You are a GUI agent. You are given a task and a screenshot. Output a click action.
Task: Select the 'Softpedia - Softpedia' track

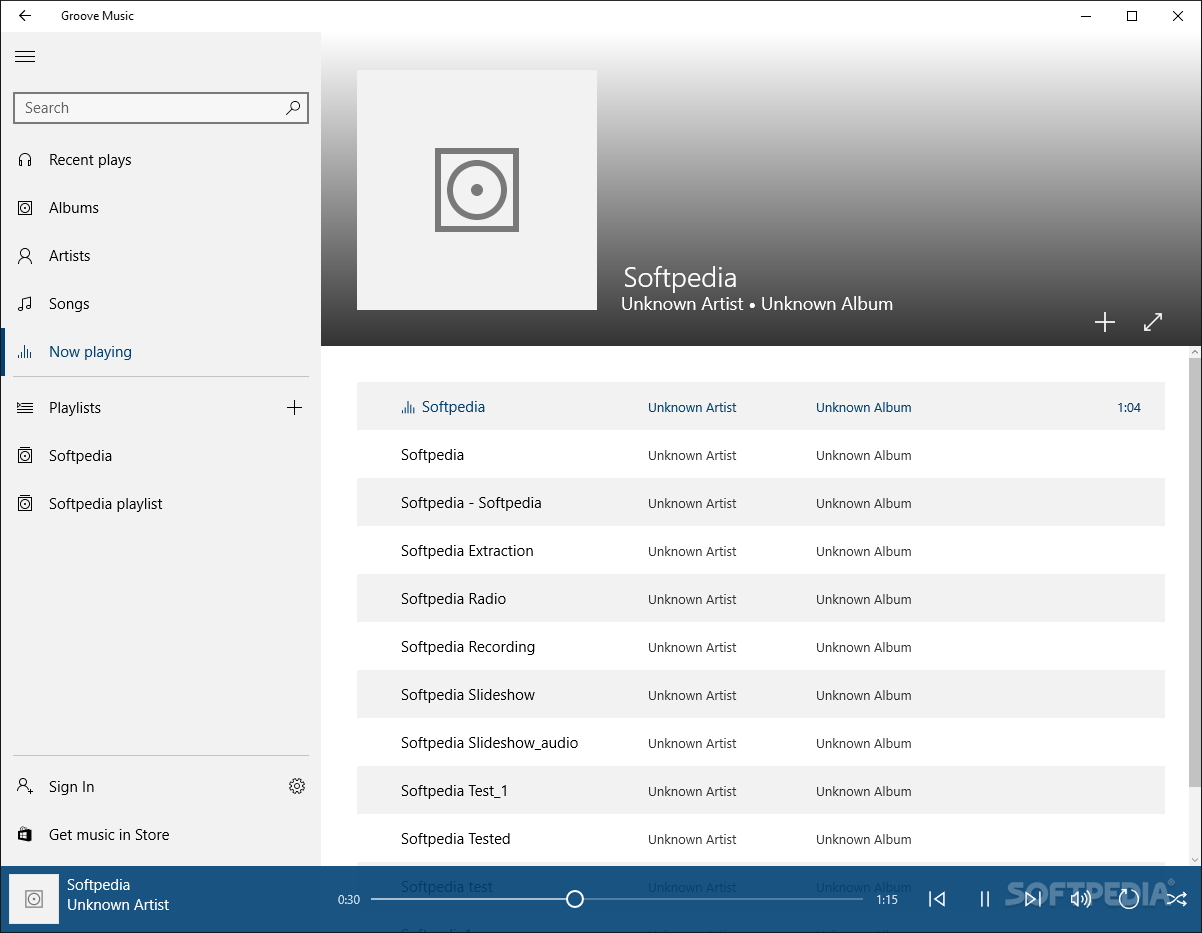[x=761, y=503]
